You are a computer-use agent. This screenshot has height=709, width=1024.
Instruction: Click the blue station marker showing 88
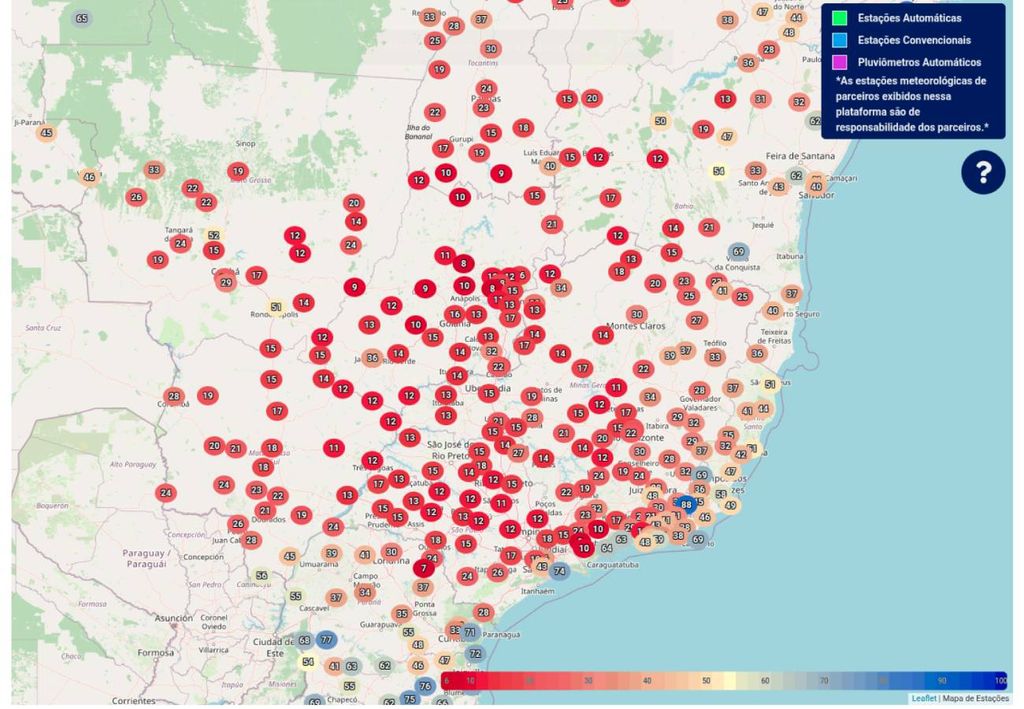(x=686, y=505)
